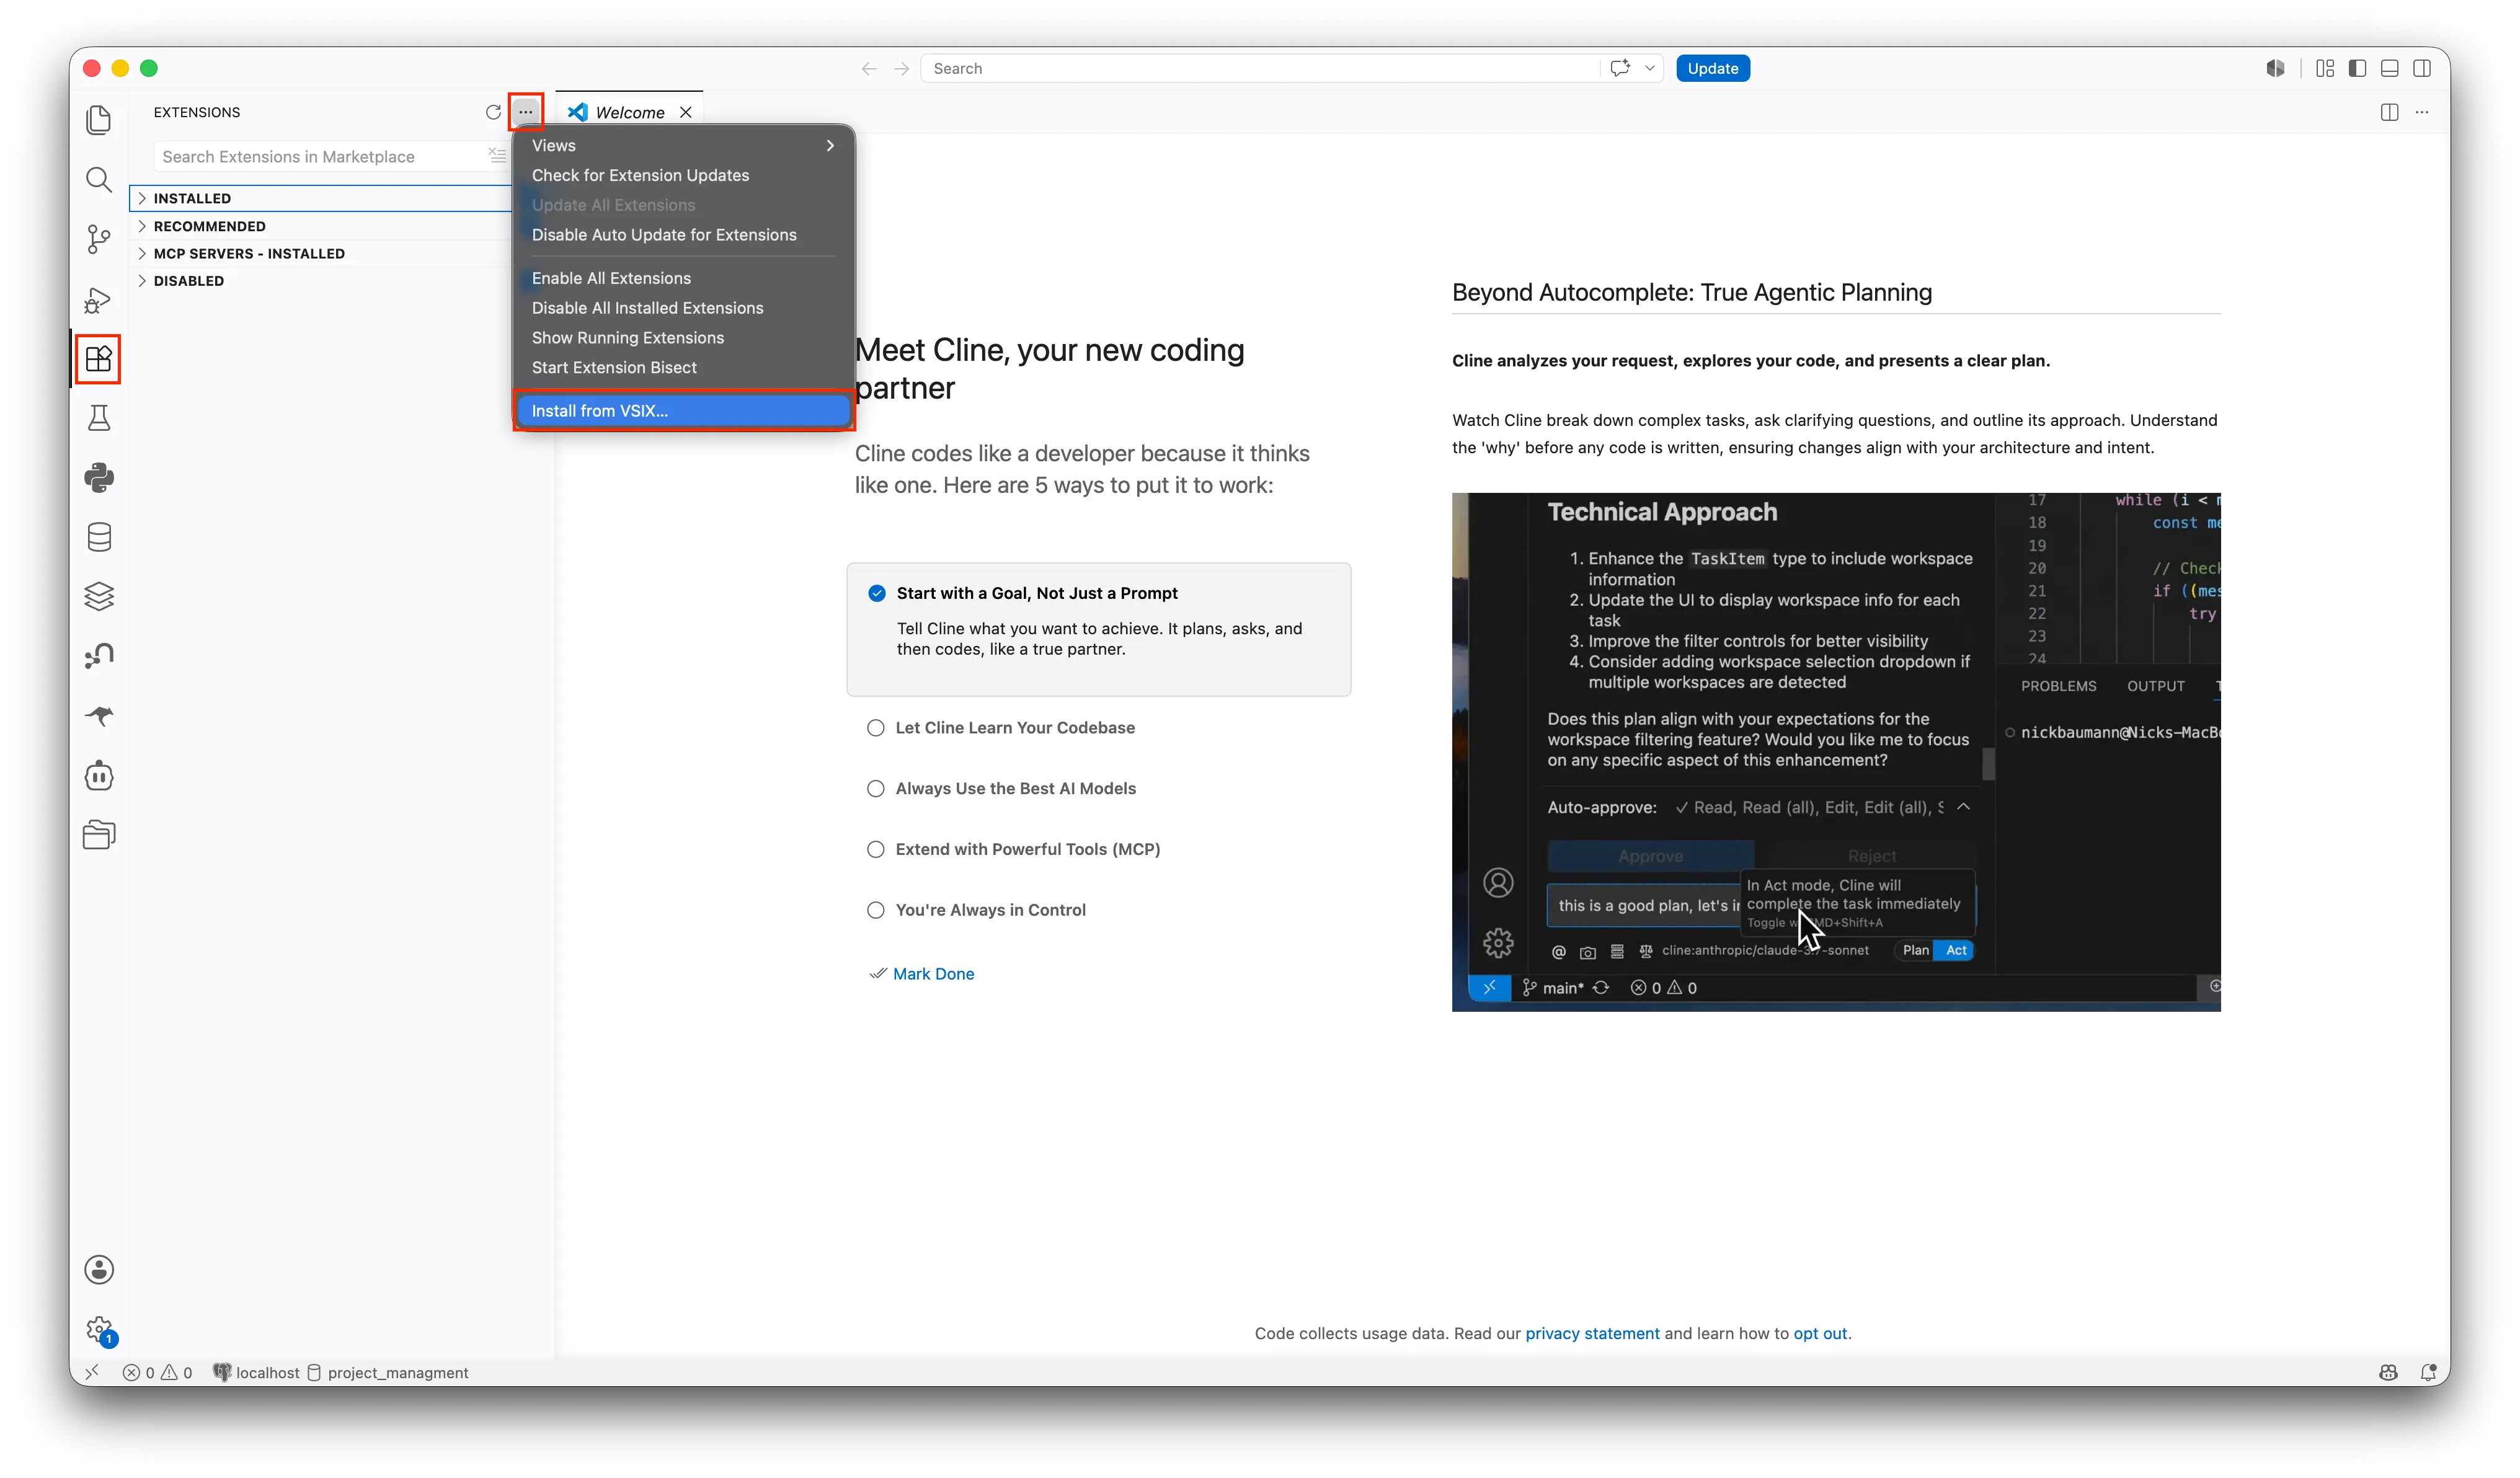This screenshot has width=2520, height=1478.
Task: Open the Source Control view
Action: pos(98,239)
